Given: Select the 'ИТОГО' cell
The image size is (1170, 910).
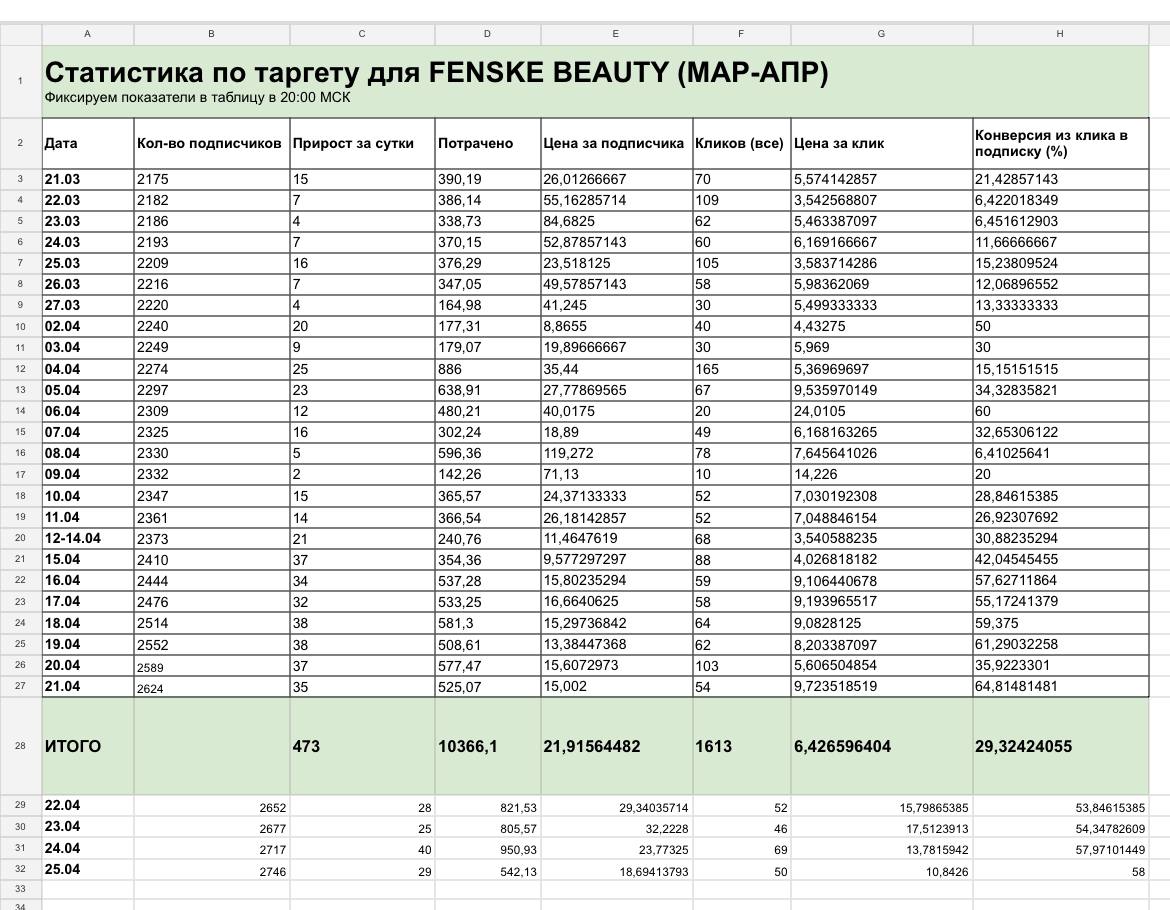Looking at the screenshot, I should [88, 746].
